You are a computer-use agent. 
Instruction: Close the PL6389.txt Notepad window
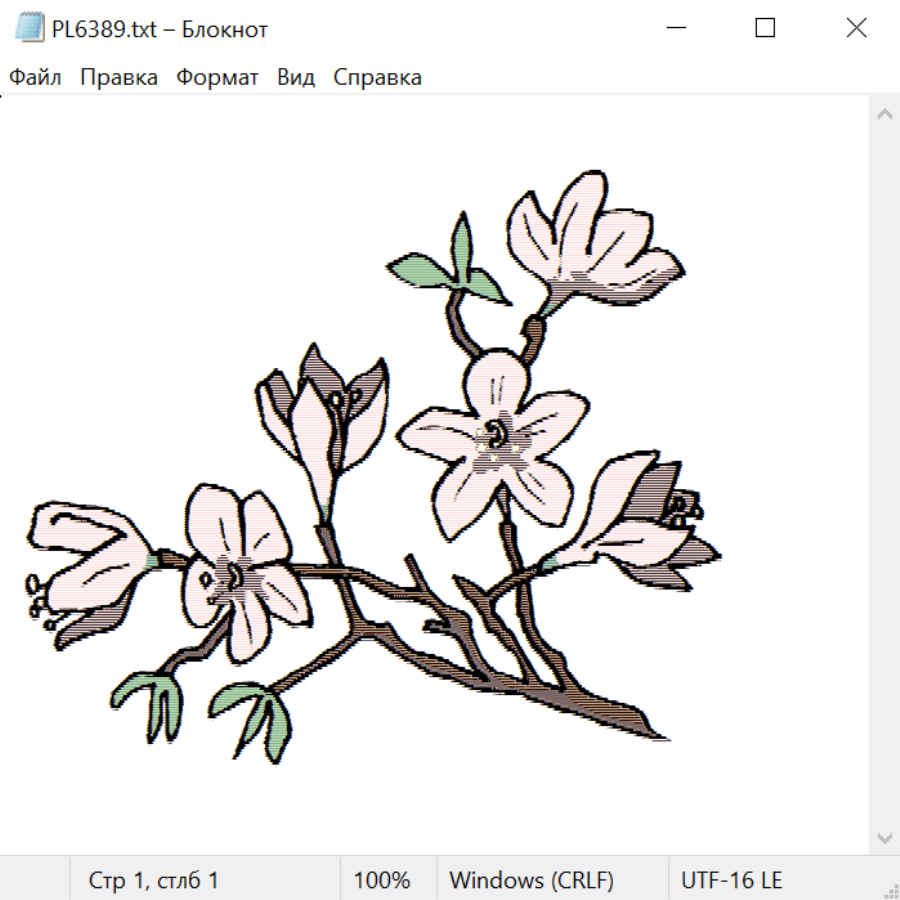click(x=856, y=28)
